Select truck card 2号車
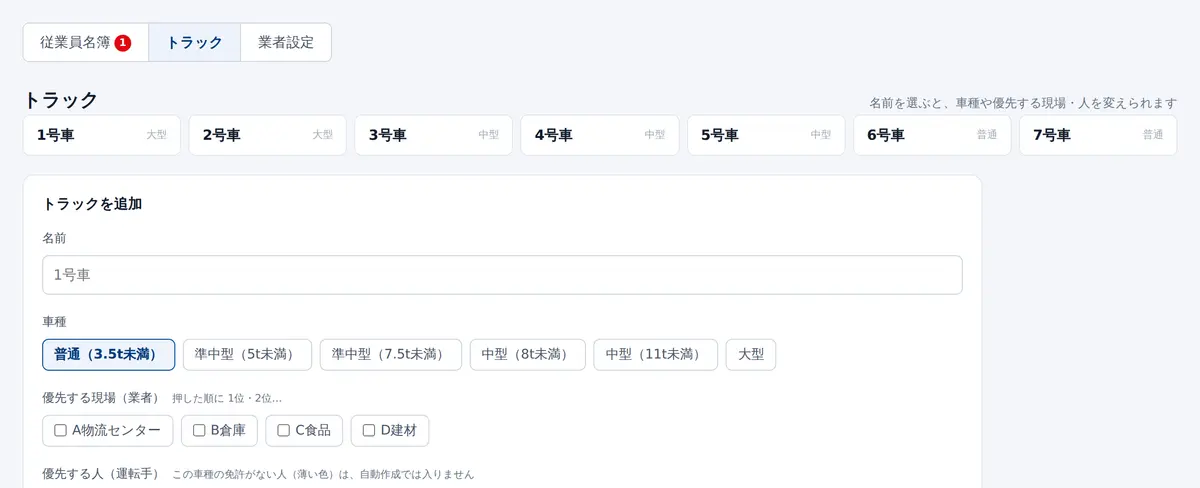The height and width of the screenshot is (488, 1200). pos(268,135)
